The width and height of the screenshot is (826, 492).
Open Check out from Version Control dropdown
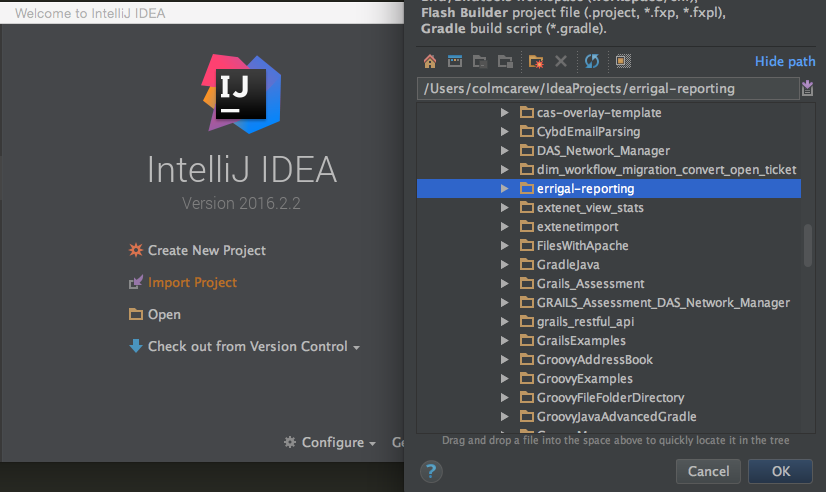pyautogui.click(x=245, y=346)
